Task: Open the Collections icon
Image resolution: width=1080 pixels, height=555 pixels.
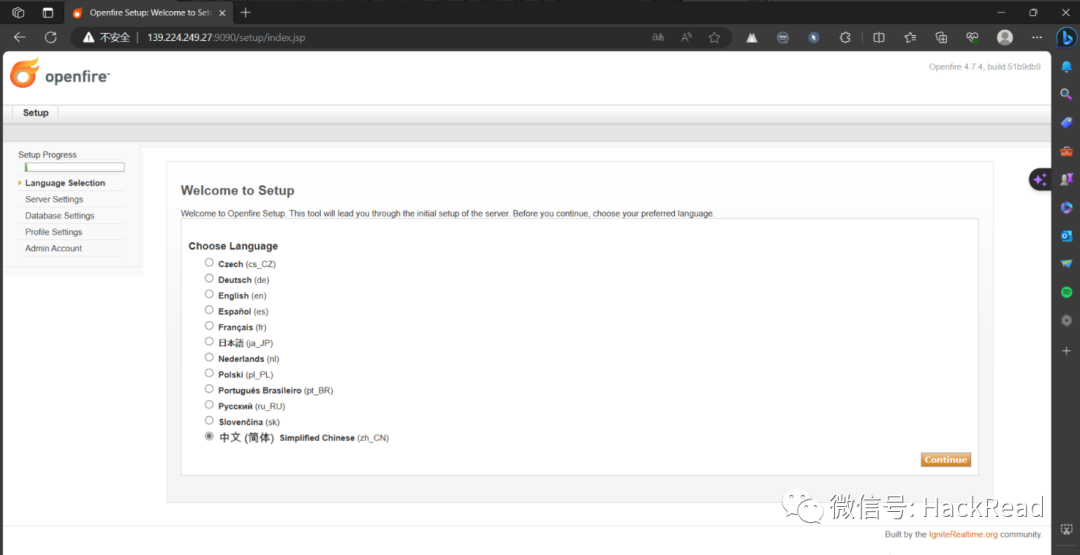Action: point(942,37)
